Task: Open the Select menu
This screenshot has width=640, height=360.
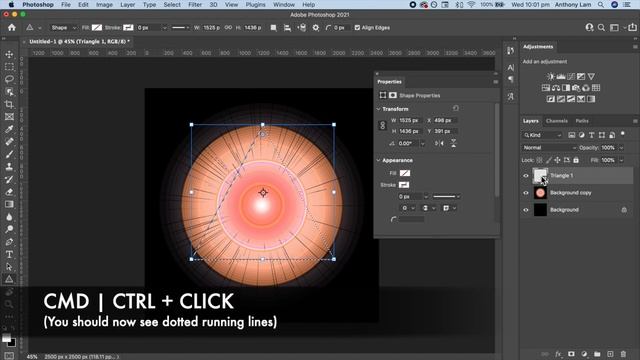Action: [172, 5]
